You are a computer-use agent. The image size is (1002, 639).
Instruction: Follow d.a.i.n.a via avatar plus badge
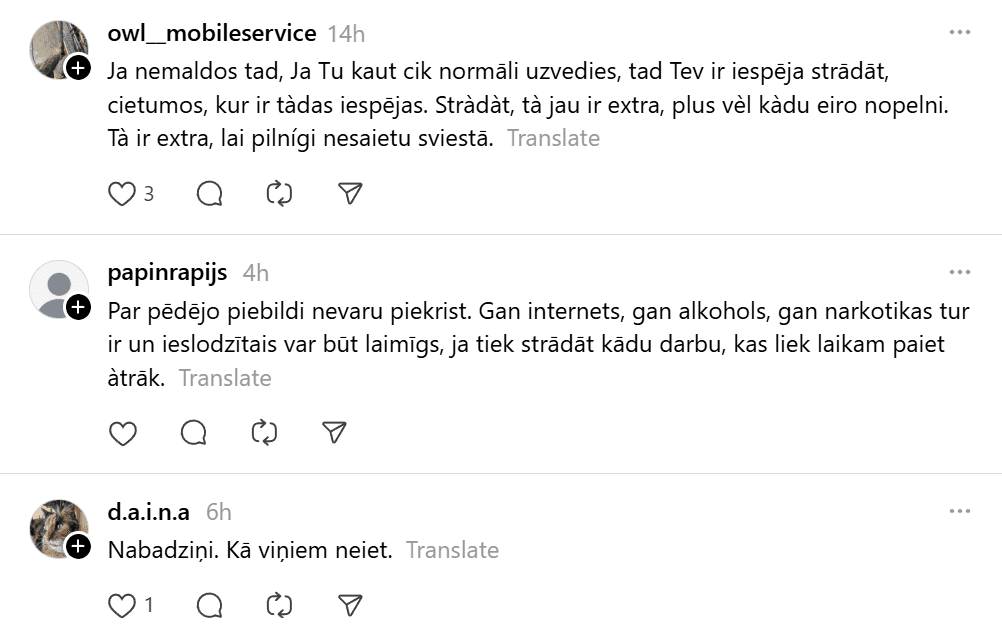[78, 546]
